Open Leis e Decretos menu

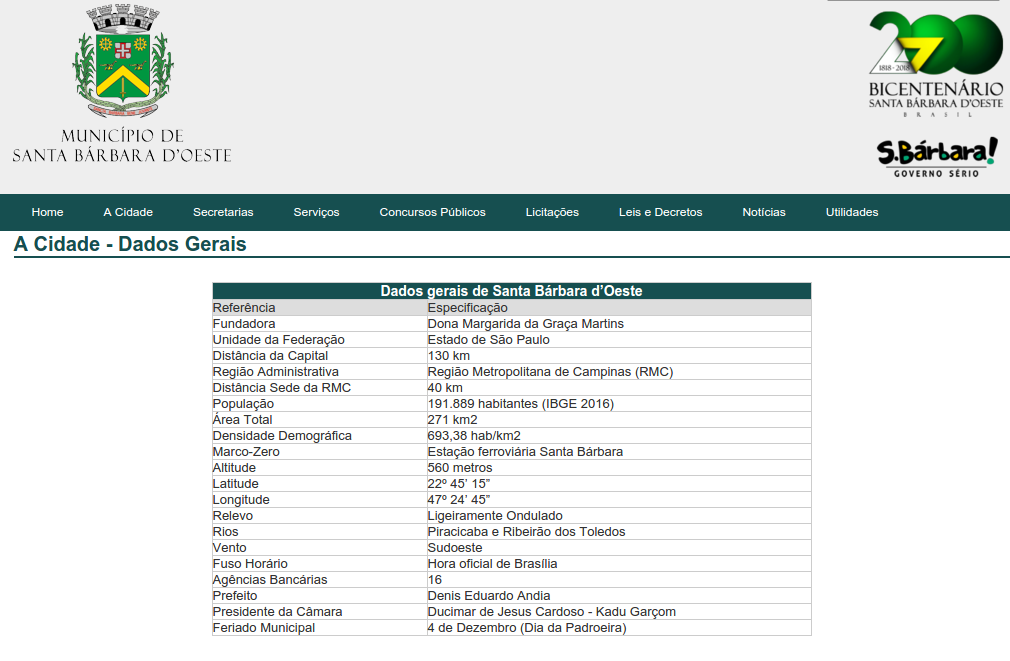click(660, 212)
